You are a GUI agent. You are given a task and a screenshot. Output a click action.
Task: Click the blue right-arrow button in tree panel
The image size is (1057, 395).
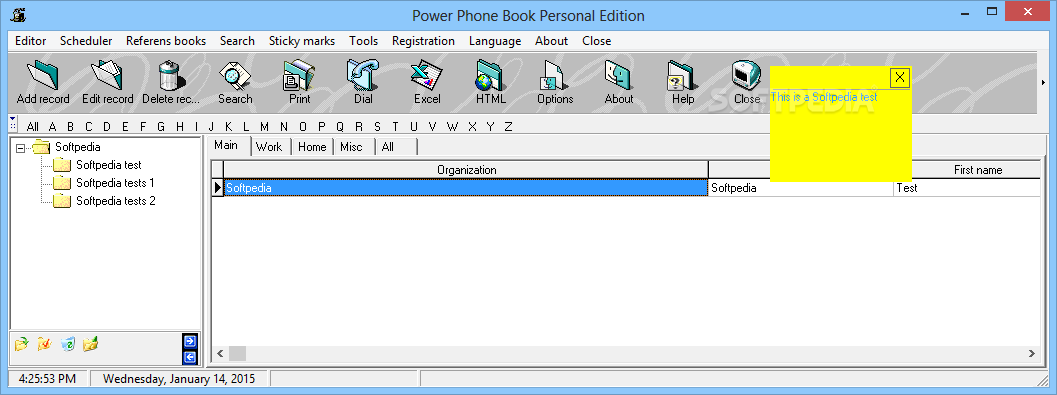click(x=189, y=341)
